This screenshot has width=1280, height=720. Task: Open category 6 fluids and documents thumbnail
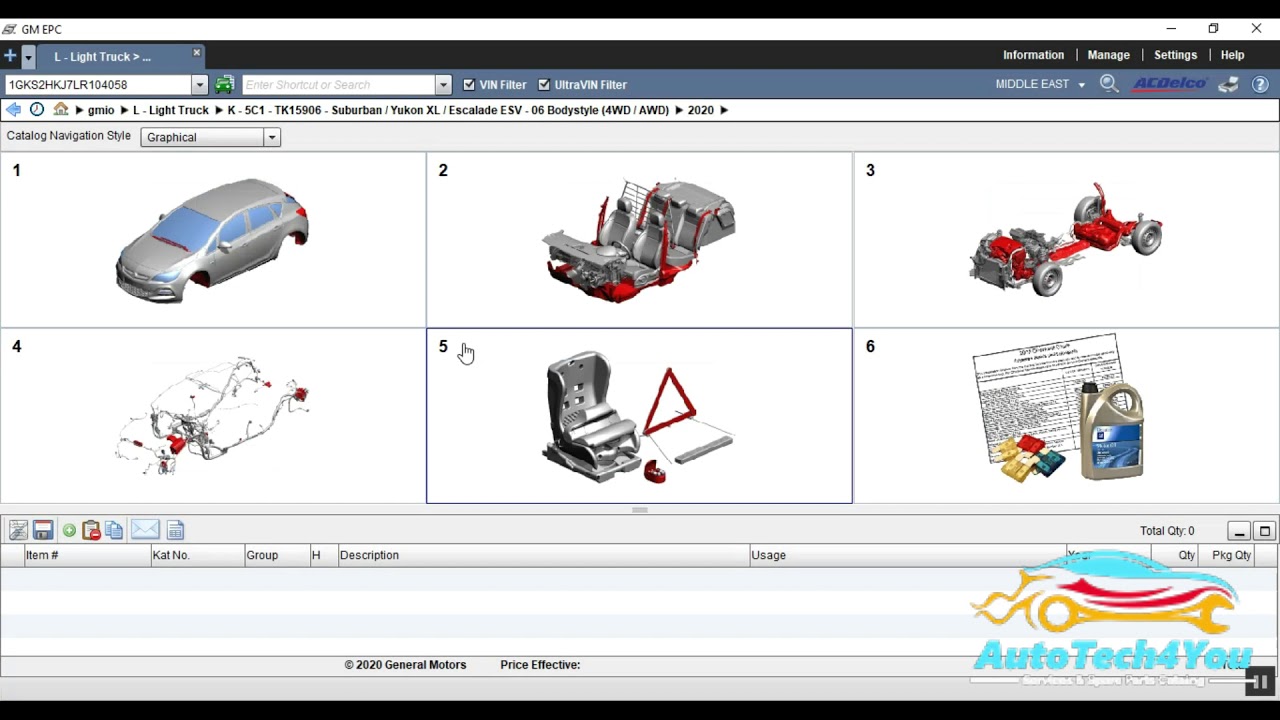pyautogui.click(x=1066, y=416)
